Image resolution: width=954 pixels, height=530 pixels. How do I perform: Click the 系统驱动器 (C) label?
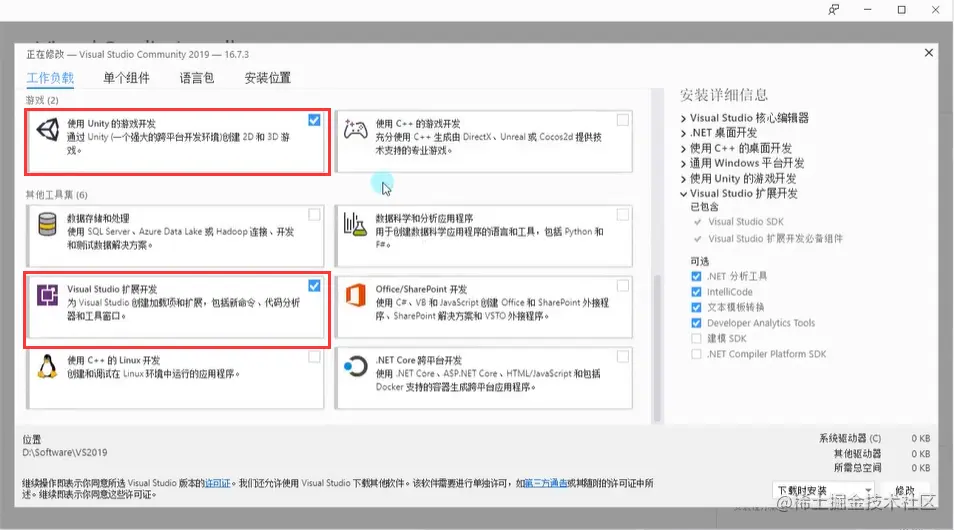pos(850,438)
